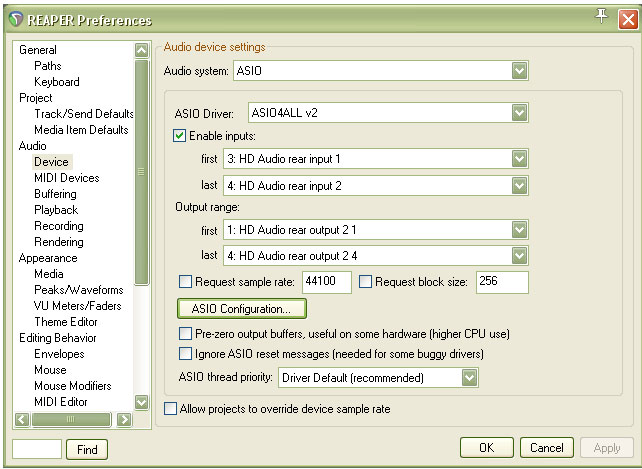Check Pre-zero output buffers option
Viewport: 642px width, 469px height.
185,334
